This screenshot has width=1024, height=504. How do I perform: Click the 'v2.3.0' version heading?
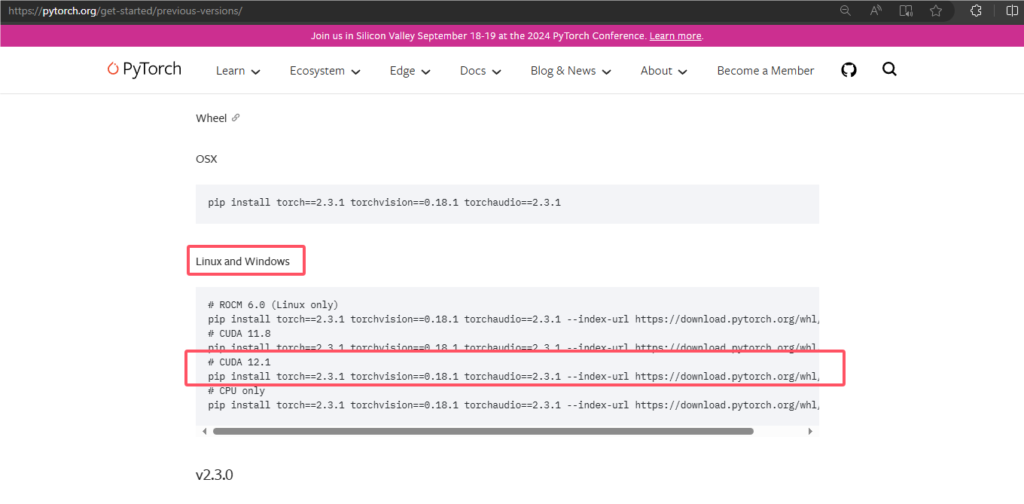(x=214, y=475)
